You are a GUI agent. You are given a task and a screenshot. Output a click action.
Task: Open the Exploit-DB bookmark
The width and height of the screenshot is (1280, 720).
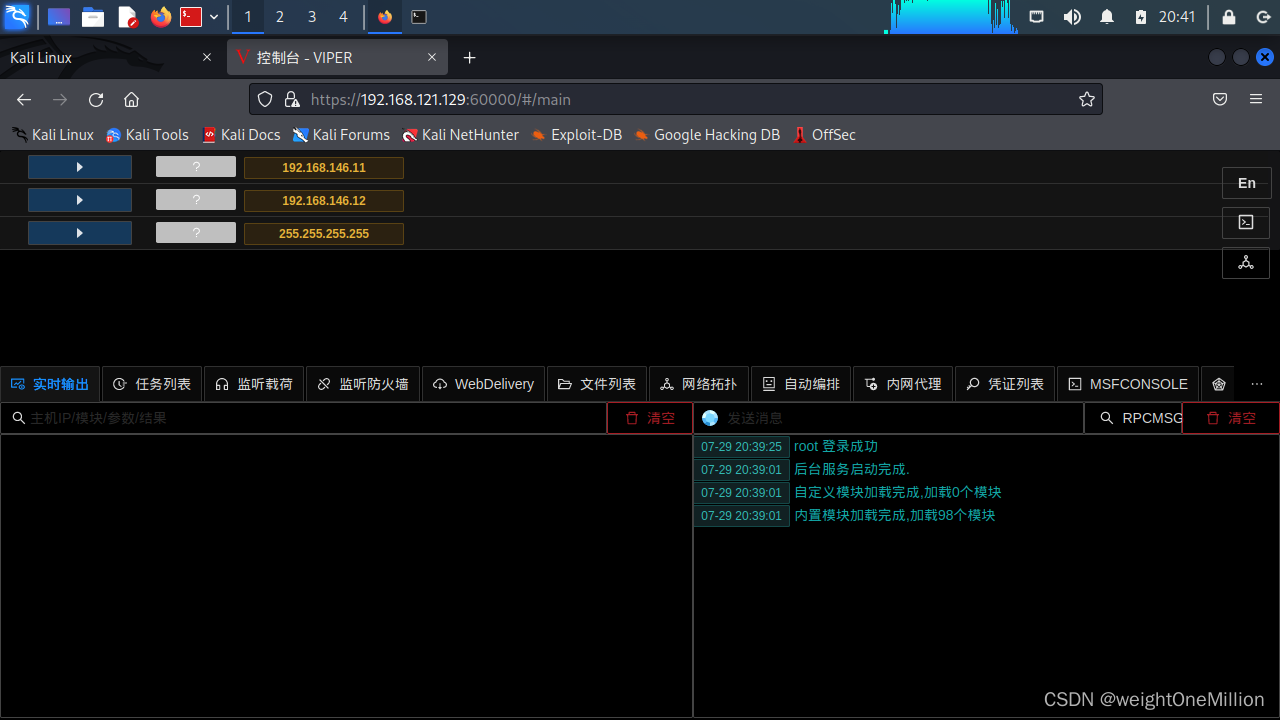pos(577,135)
